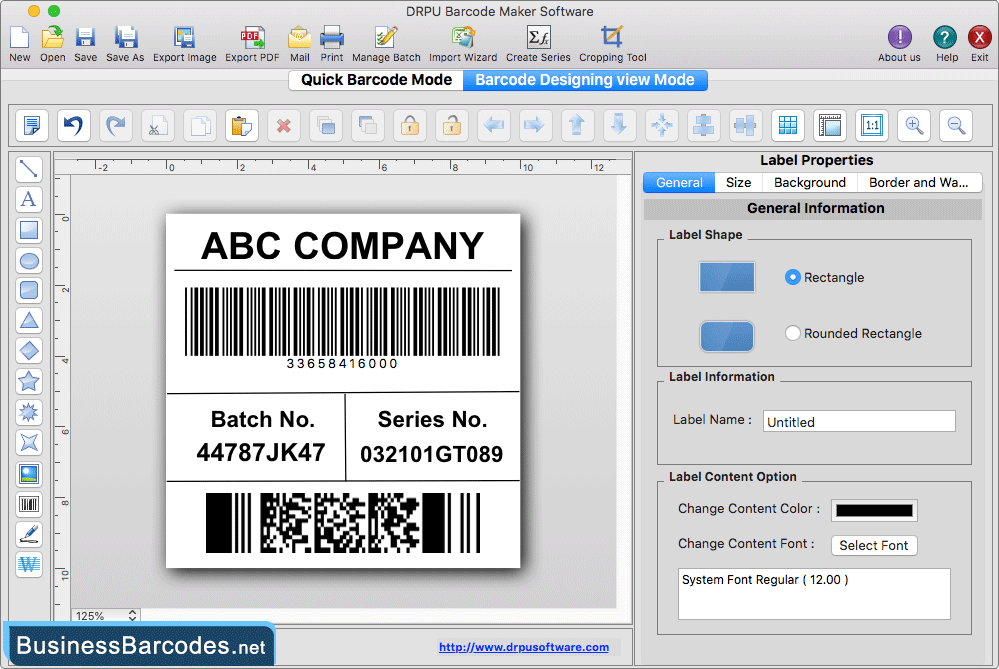Click the undo arrow icon

73,125
